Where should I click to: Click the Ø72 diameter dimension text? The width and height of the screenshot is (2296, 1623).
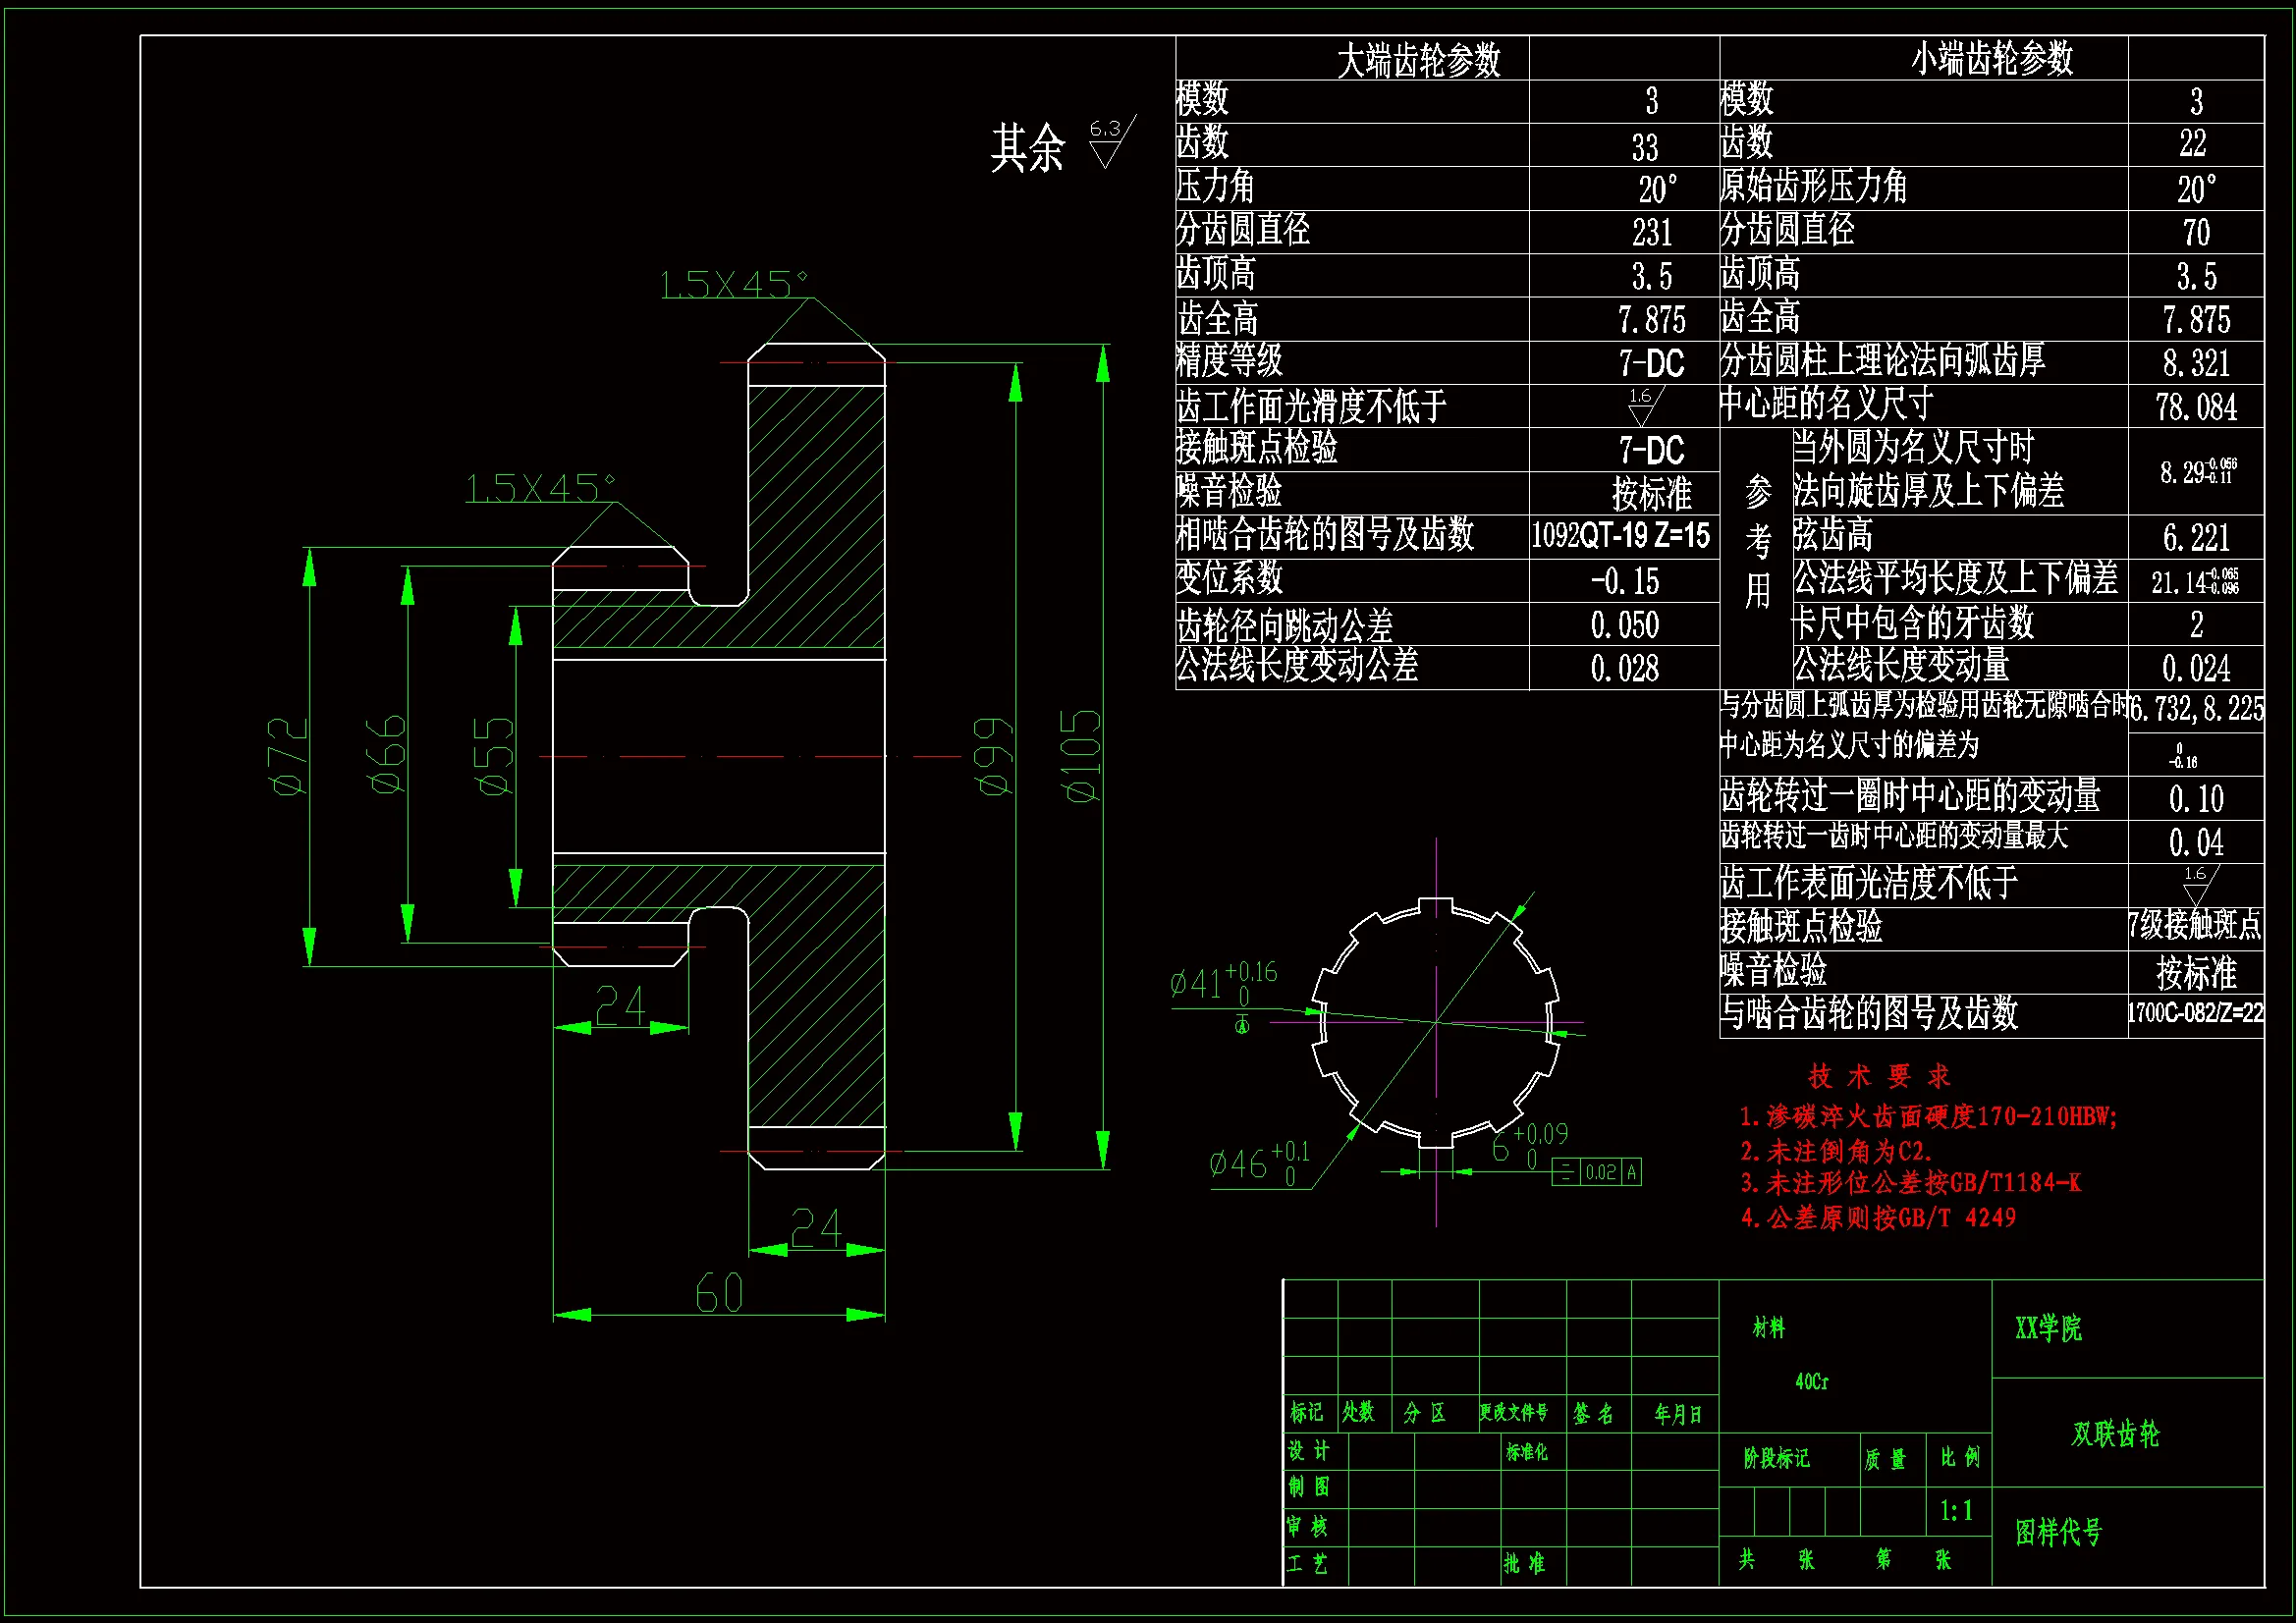[290, 756]
